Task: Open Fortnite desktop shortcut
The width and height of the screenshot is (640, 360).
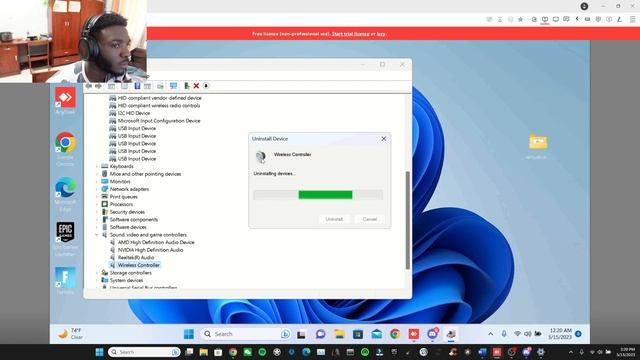Action: pyautogui.click(x=65, y=281)
